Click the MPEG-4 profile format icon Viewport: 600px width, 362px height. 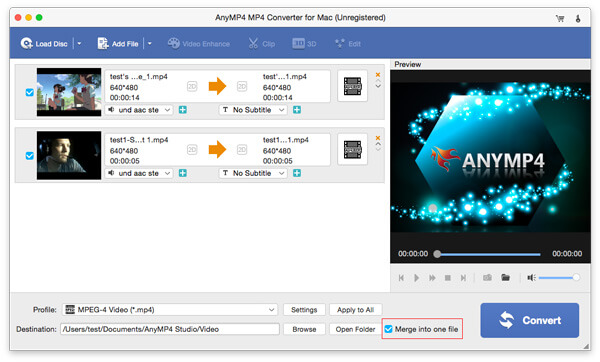70,310
